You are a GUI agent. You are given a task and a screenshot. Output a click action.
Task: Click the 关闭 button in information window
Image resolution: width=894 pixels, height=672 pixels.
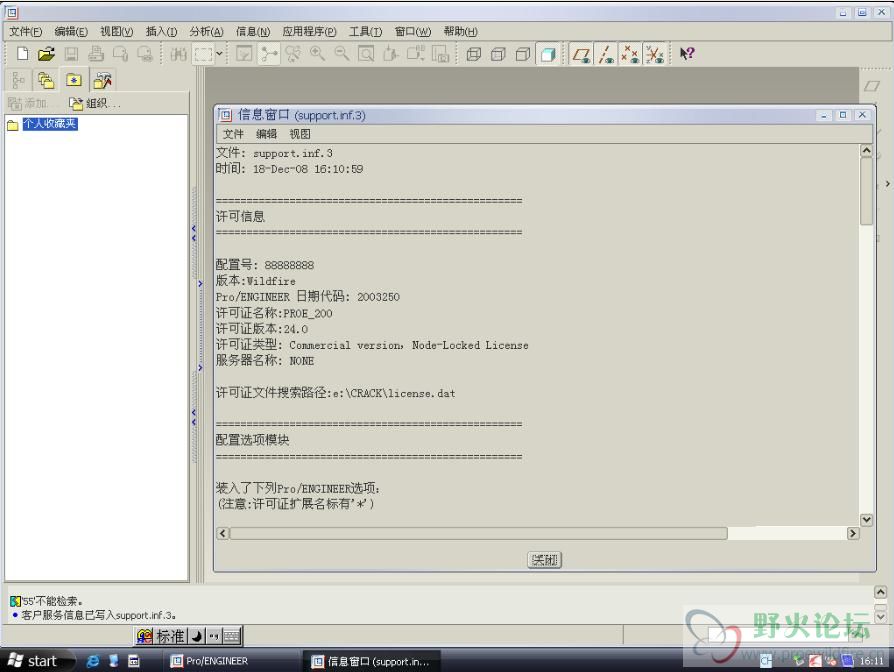[544, 560]
